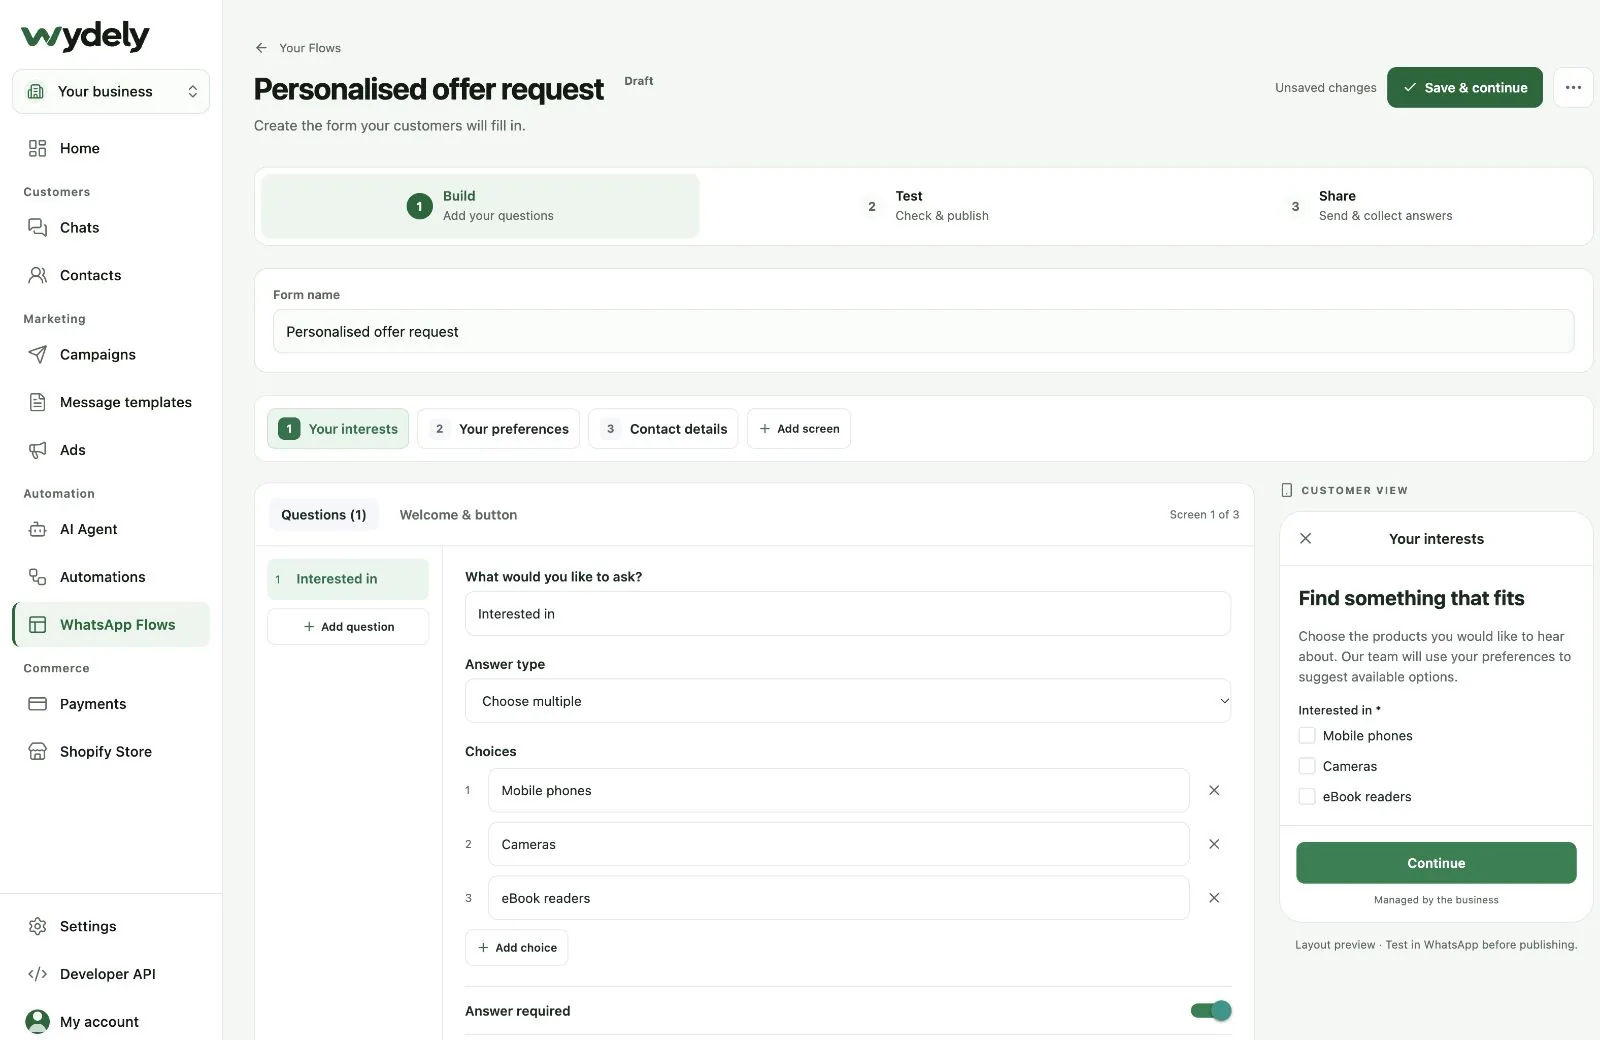Toggle the Answer required switch
Viewport: 1600px width, 1040px height.
click(x=1211, y=1011)
